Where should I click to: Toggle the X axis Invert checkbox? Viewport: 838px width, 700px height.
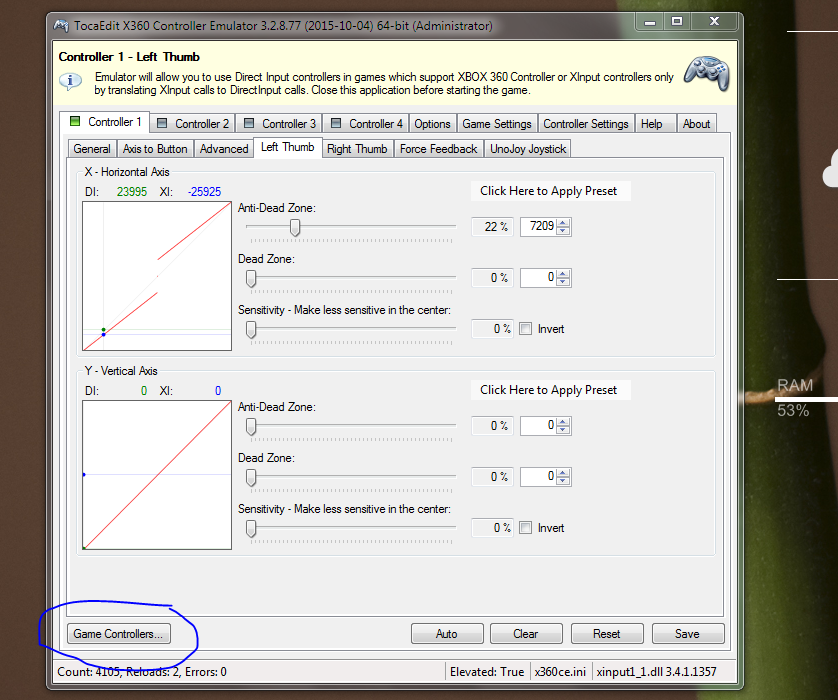pyautogui.click(x=526, y=329)
